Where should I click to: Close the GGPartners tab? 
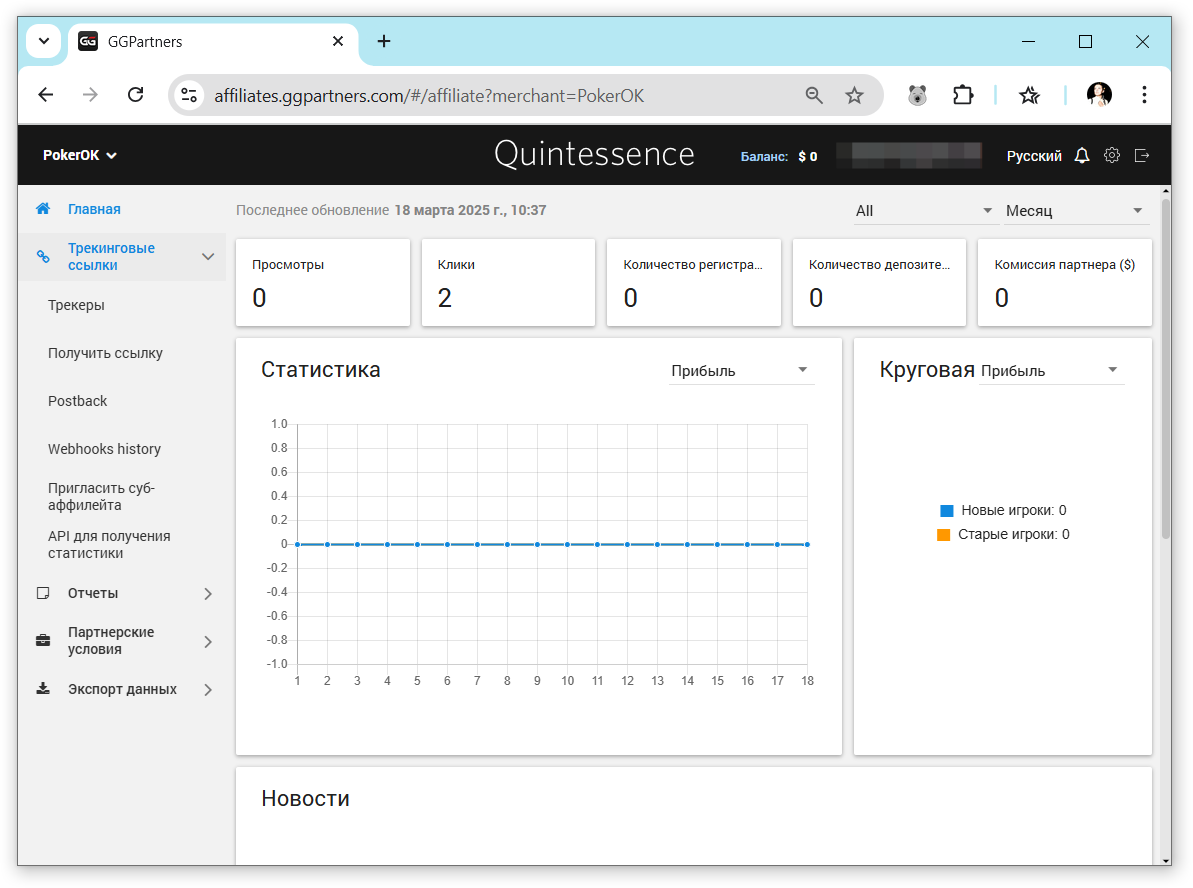[338, 41]
